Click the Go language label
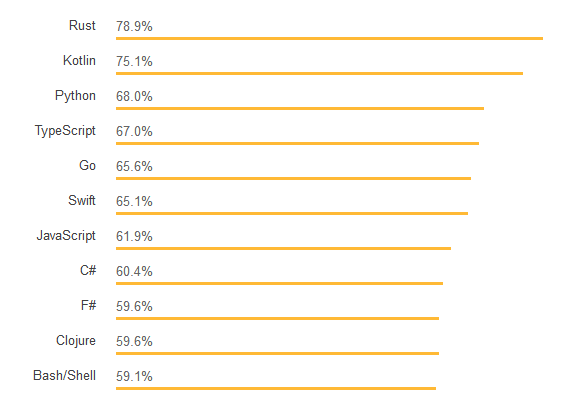This screenshot has height=401, width=561. point(88,166)
